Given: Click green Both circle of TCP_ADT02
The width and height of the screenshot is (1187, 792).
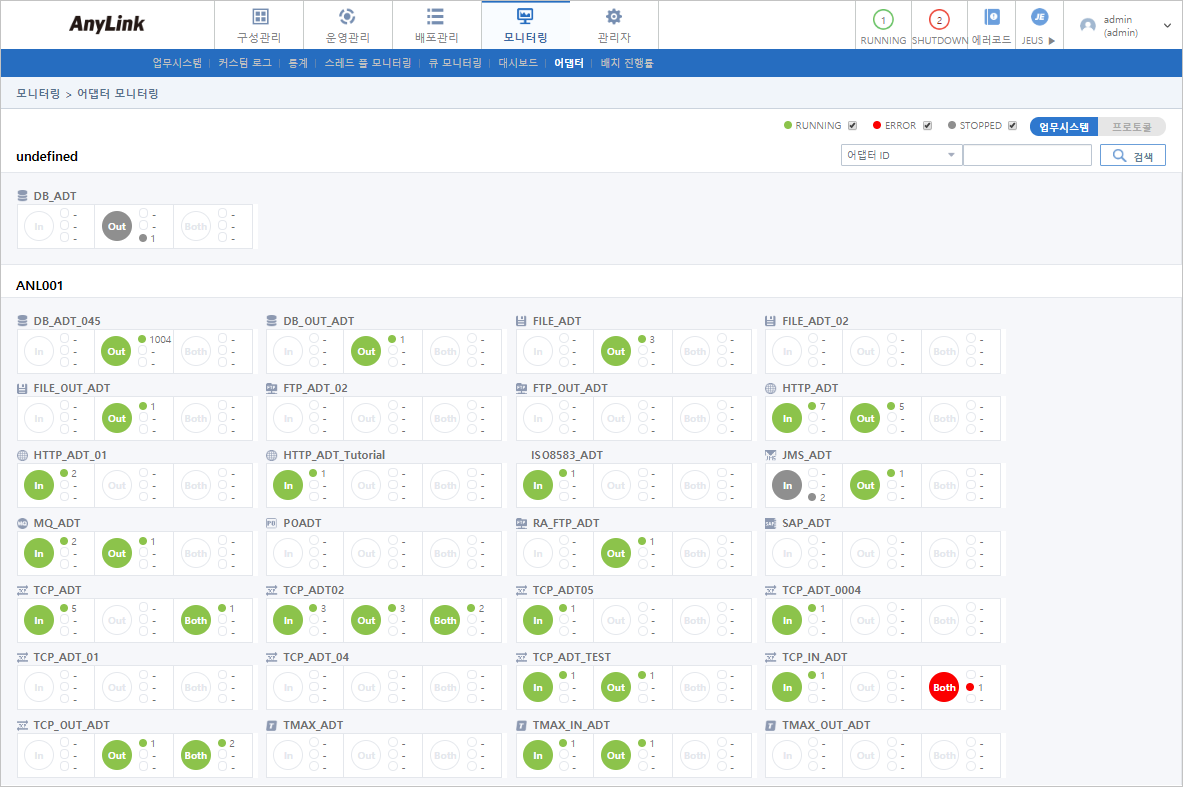Looking at the screenshot, I should [x=445, y=621].
